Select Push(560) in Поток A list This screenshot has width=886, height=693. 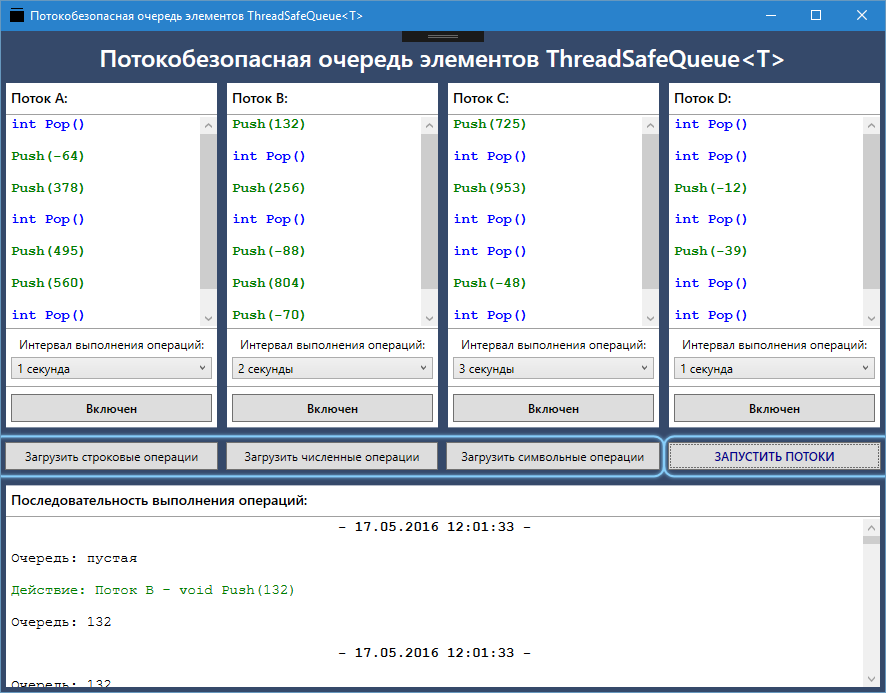click(x=48, y=282)
